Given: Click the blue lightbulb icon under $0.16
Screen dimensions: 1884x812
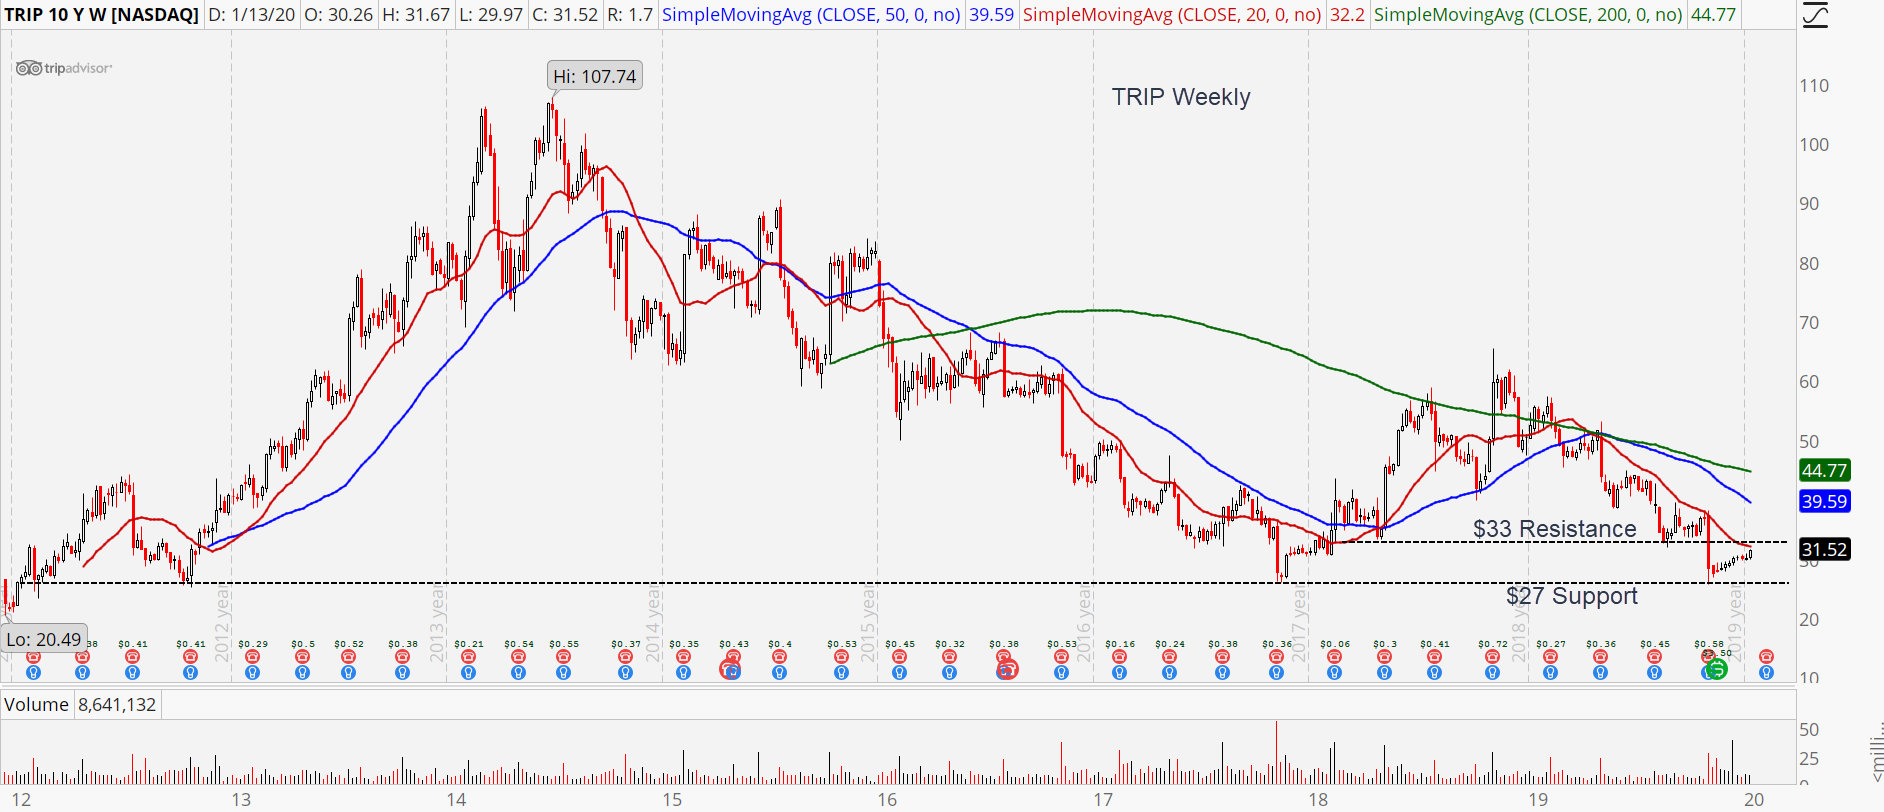Looking at the screenshot, I should click(x=1119, y=673).
